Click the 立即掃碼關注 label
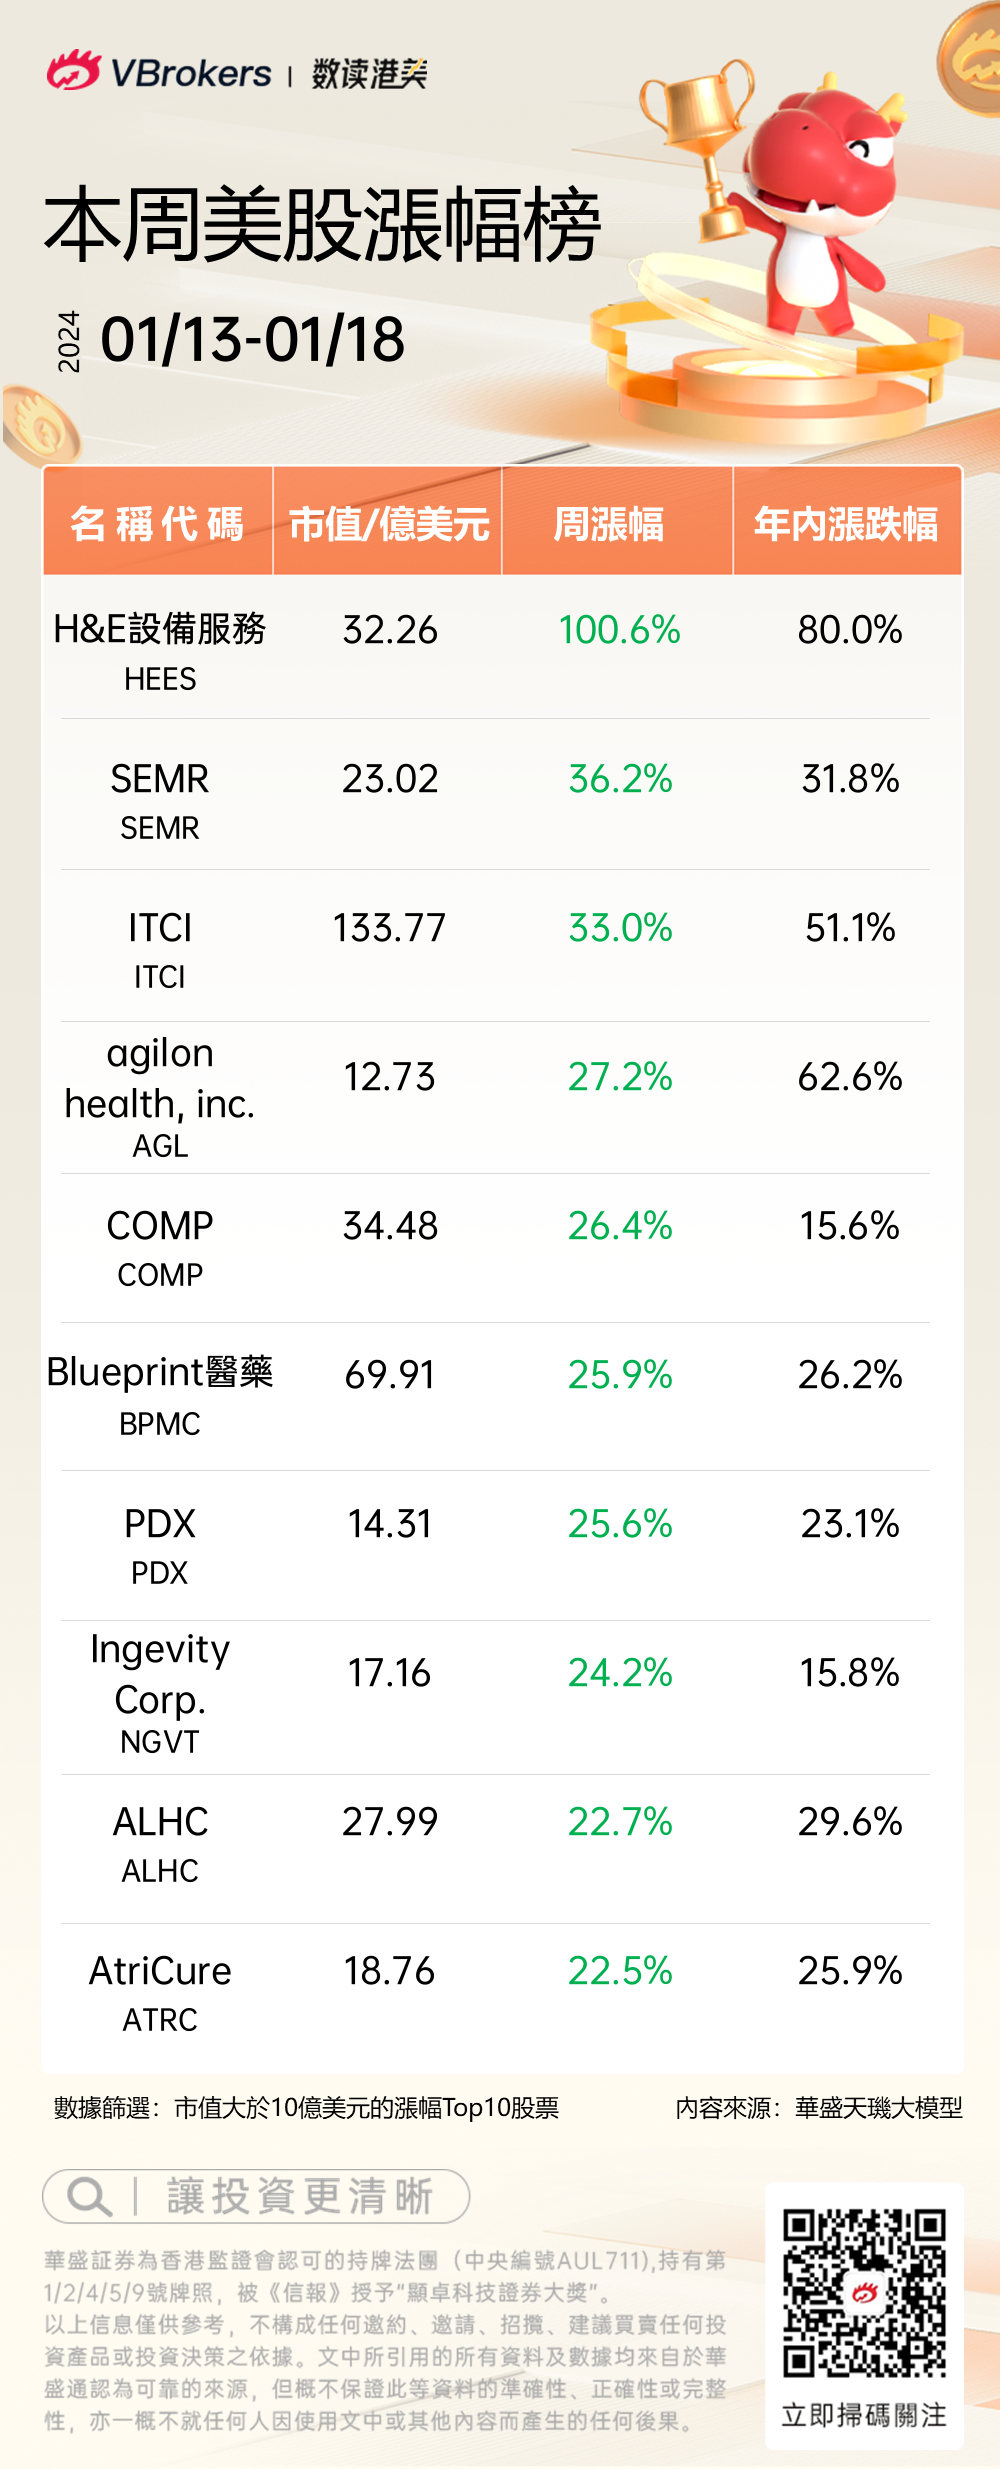 864,2415
